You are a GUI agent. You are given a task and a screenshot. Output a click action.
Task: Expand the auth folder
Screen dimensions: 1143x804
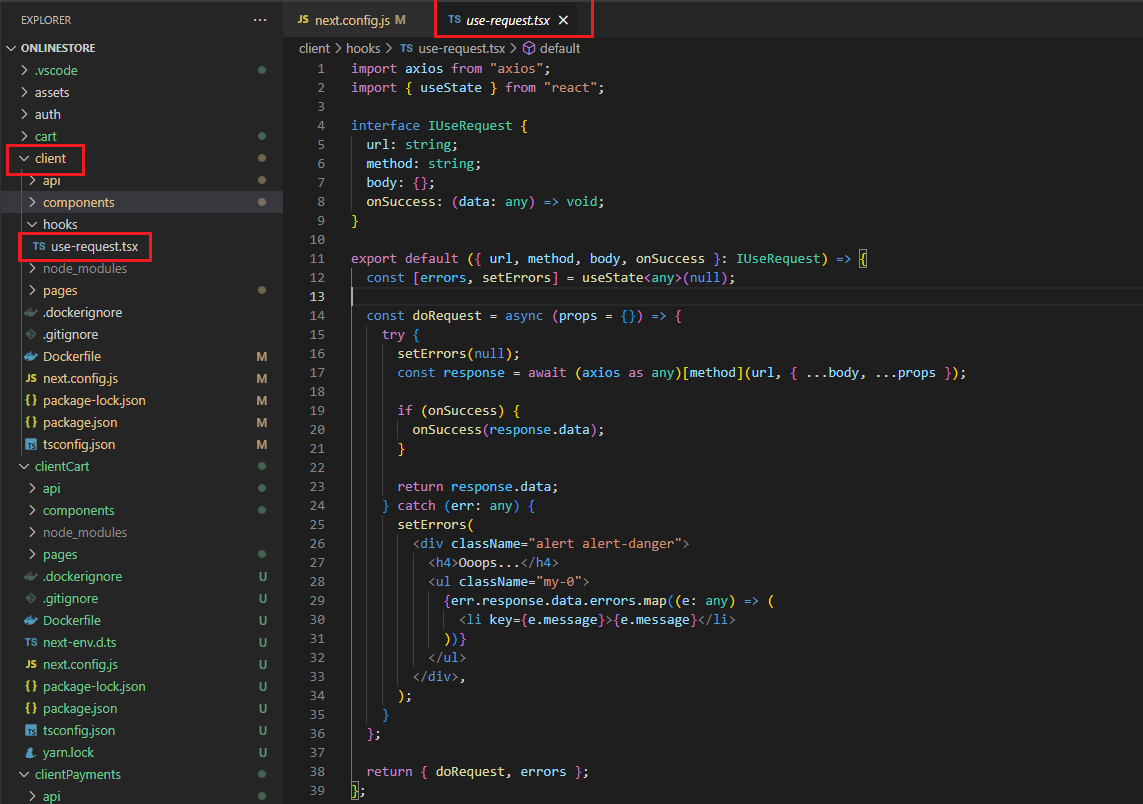(x=47, y=114)
